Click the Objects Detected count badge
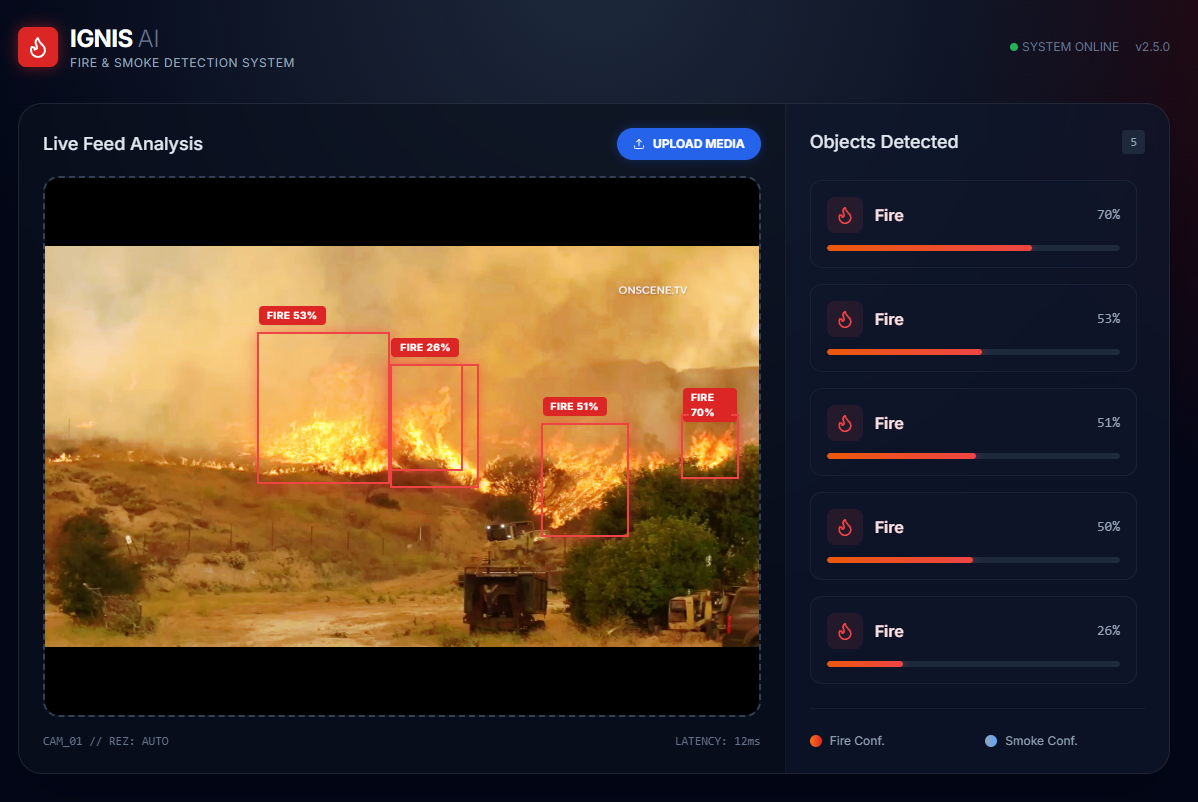Image resolution: width=1198 pixels, height=802 pixels. 1133,142
